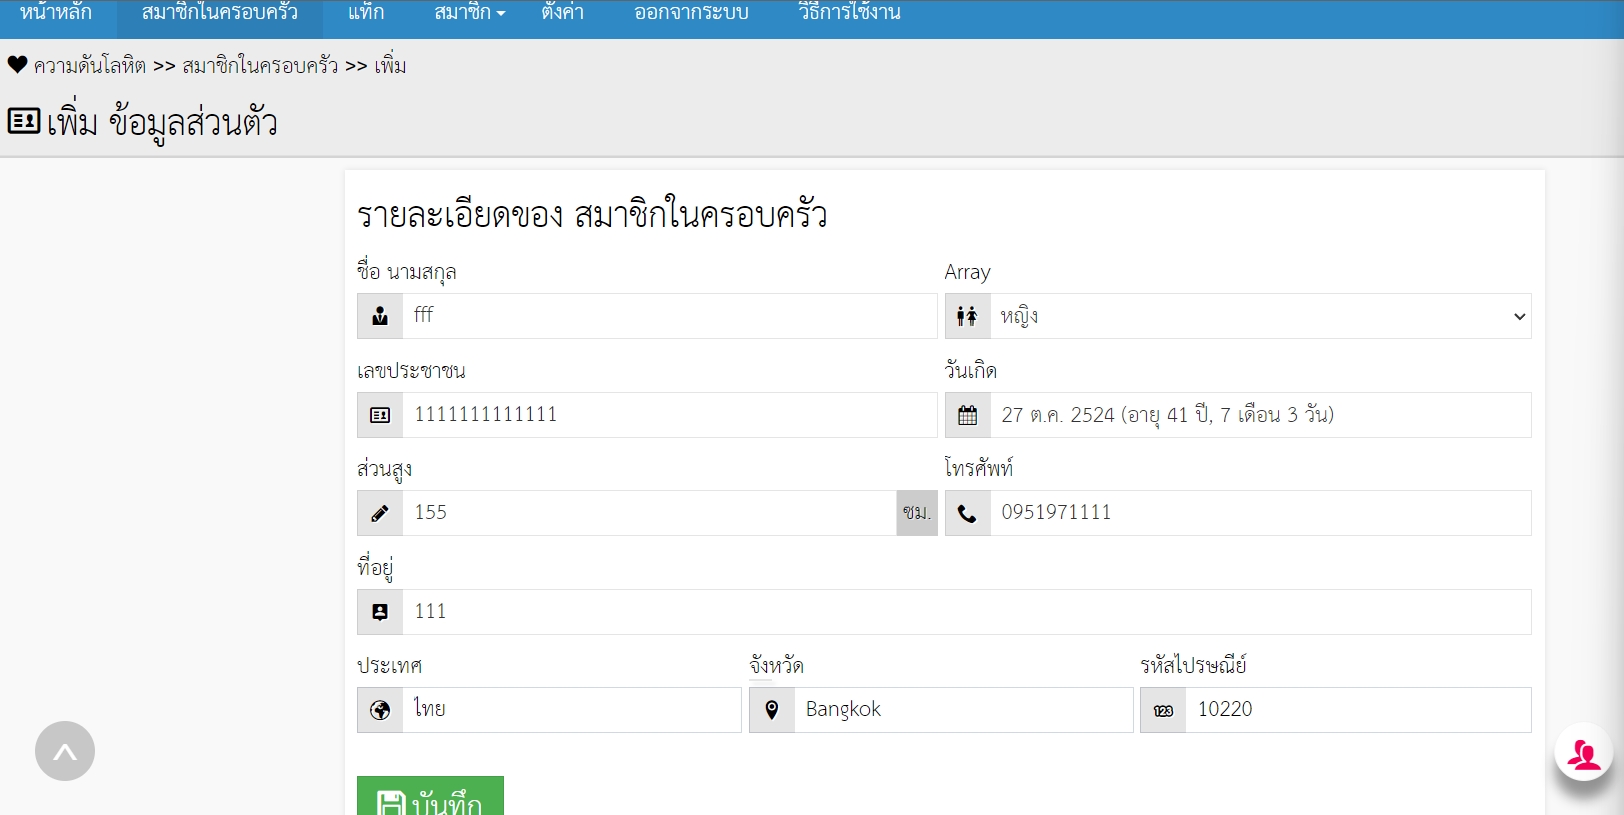Click the Array label above gender dropdown
The height and width of the screenshot is (815, 1624).
(x=967, y=272)
